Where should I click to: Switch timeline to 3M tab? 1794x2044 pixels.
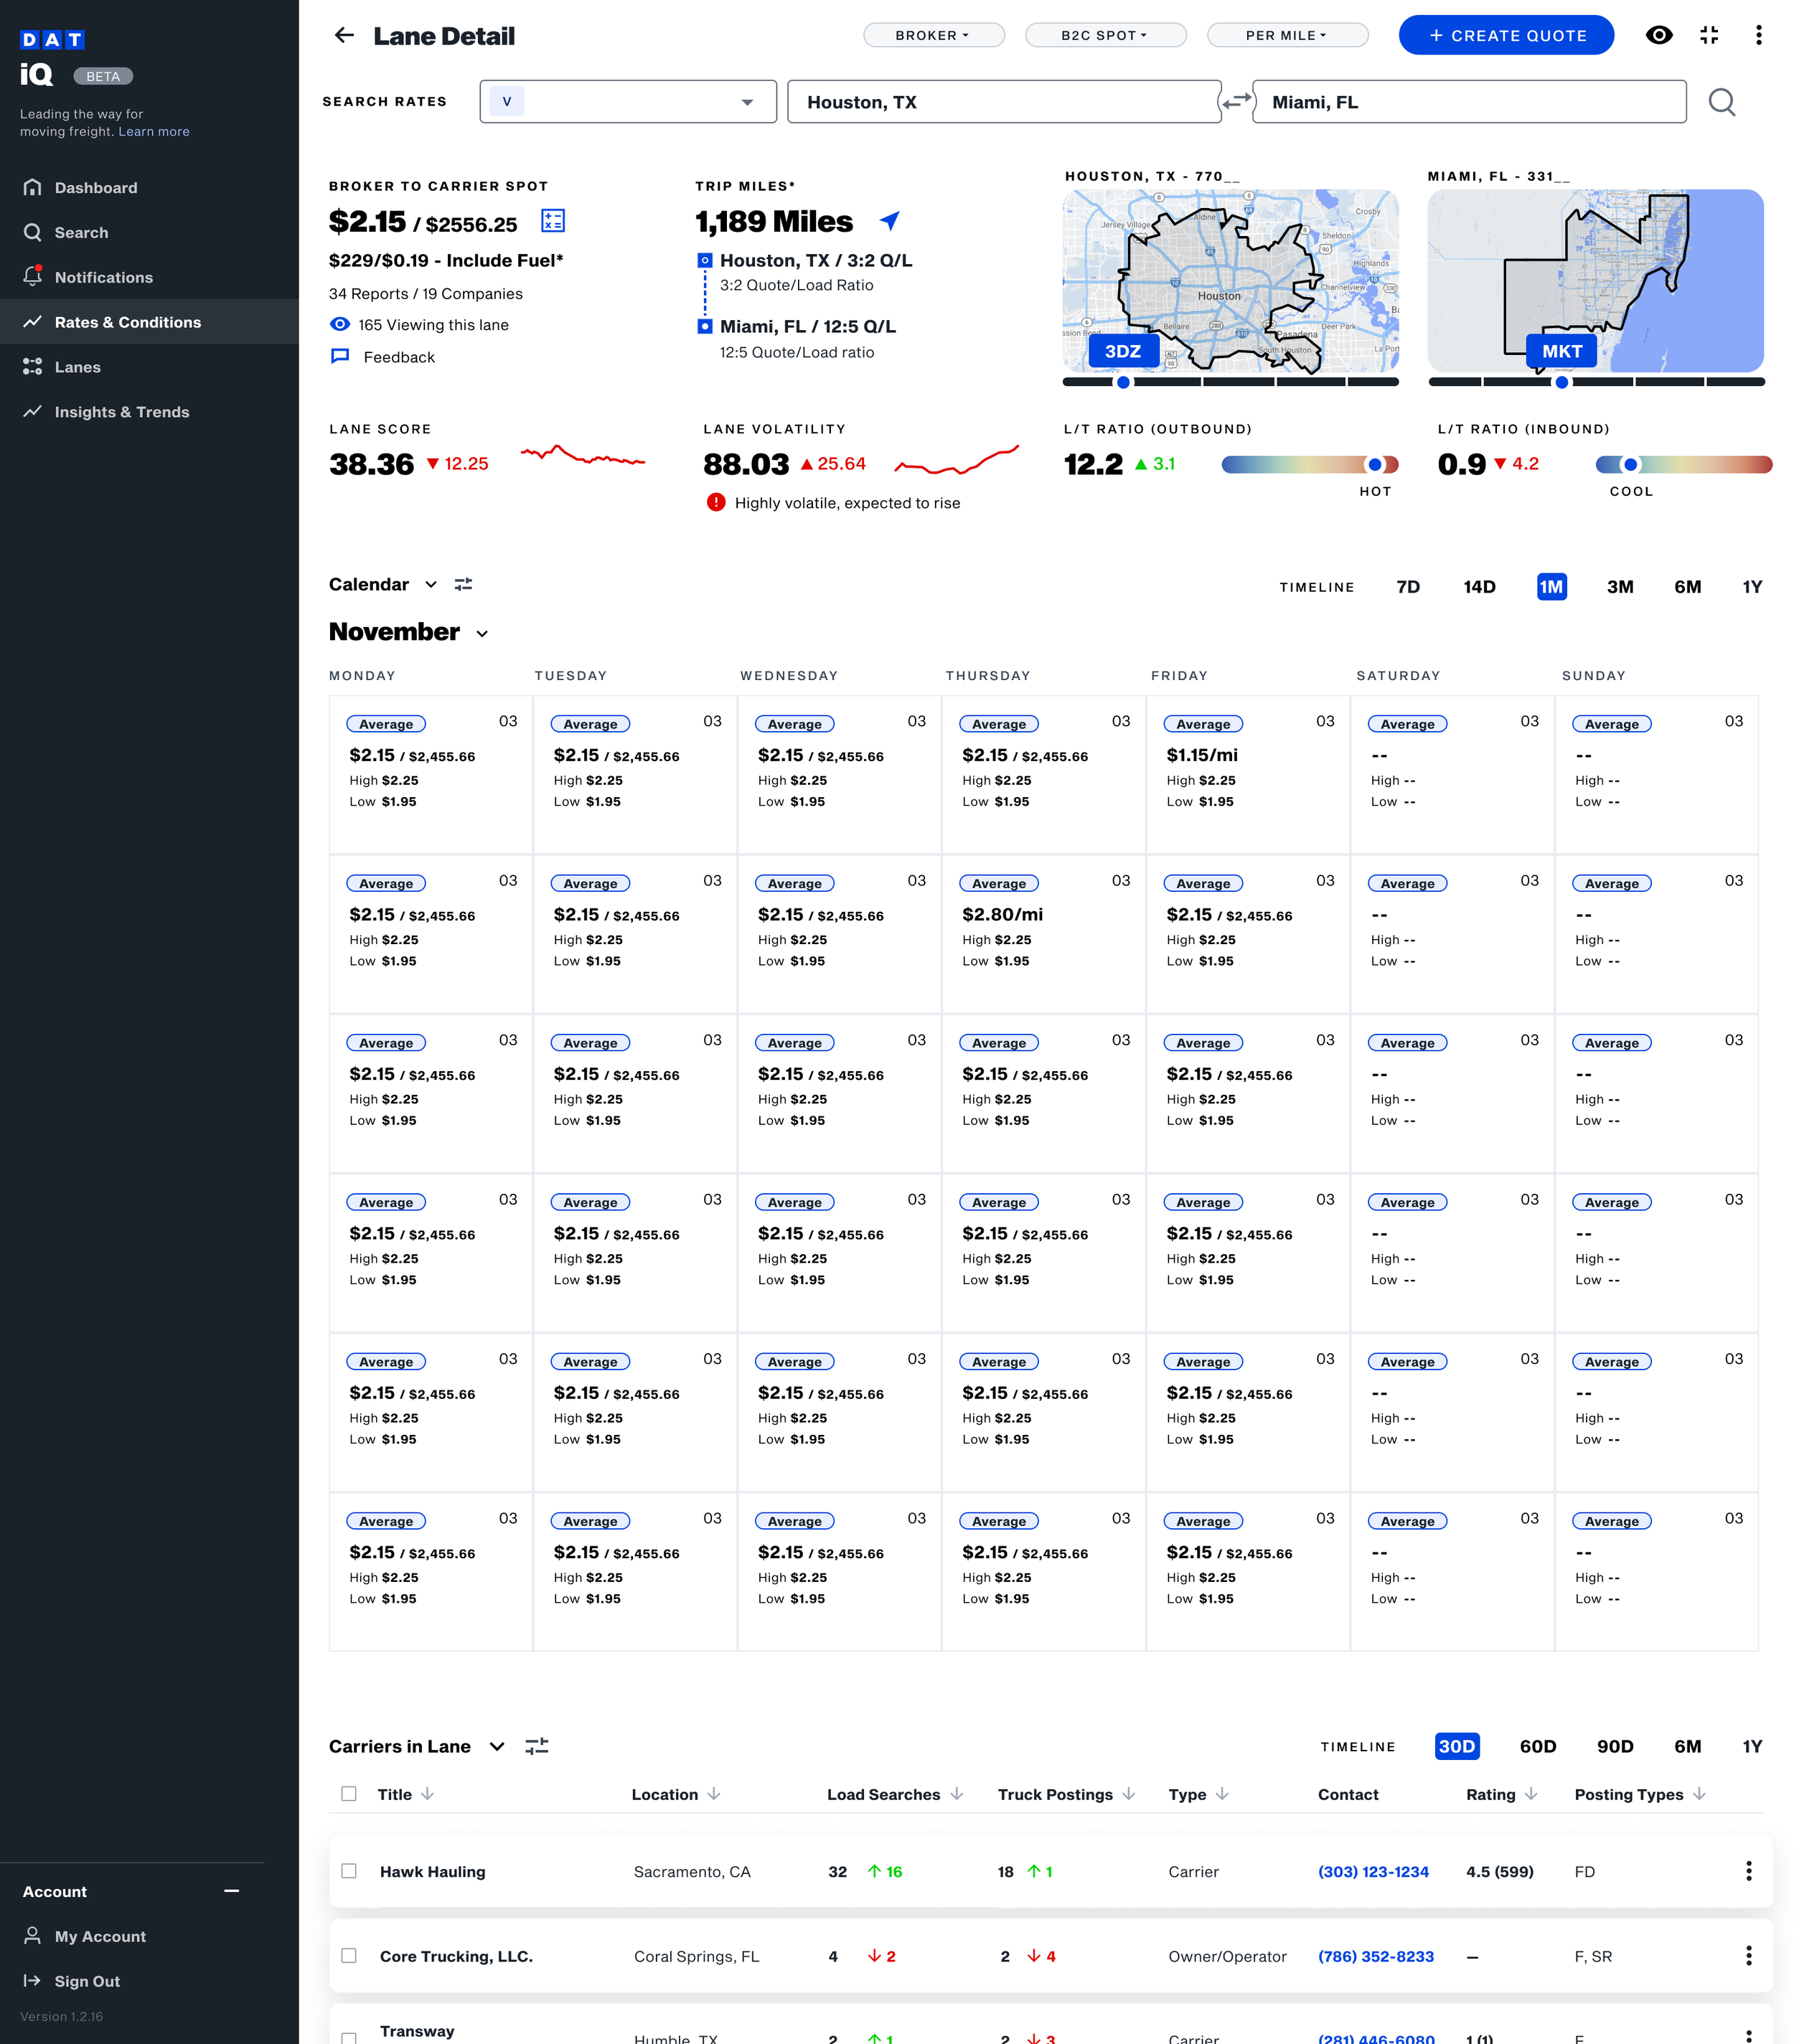[1620, 587]
